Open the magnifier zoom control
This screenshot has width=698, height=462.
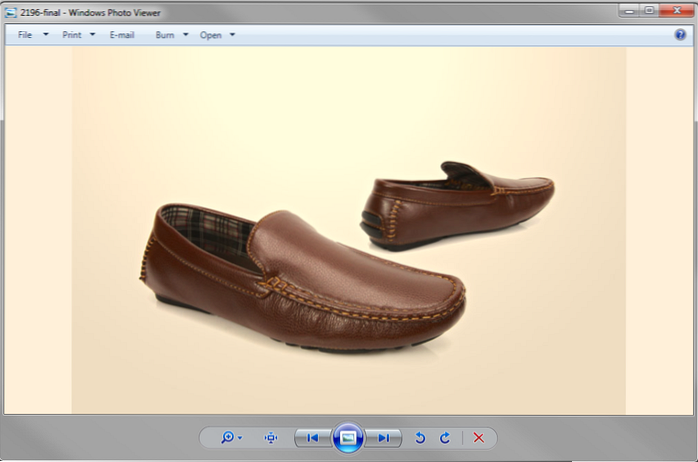(x=232, y=438)
